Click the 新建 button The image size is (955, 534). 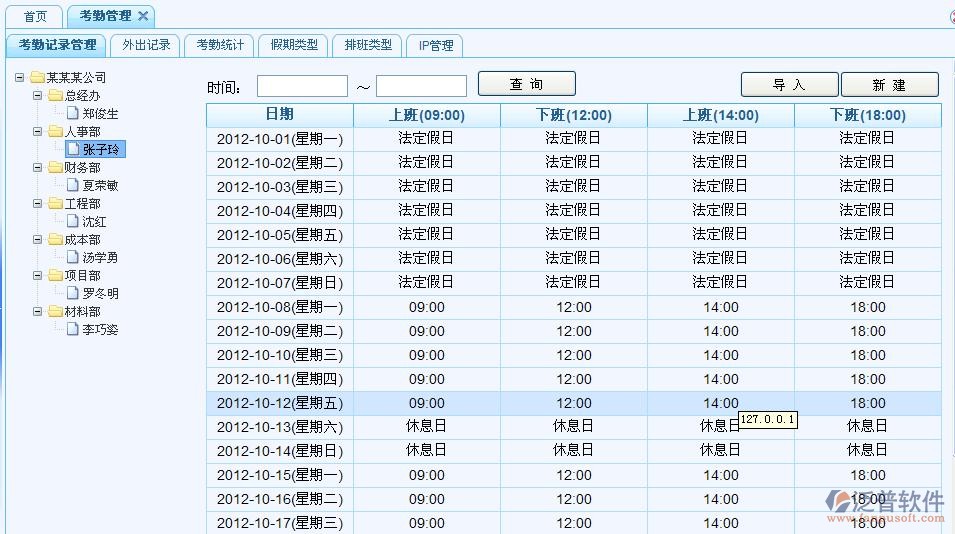coord(889,85)
